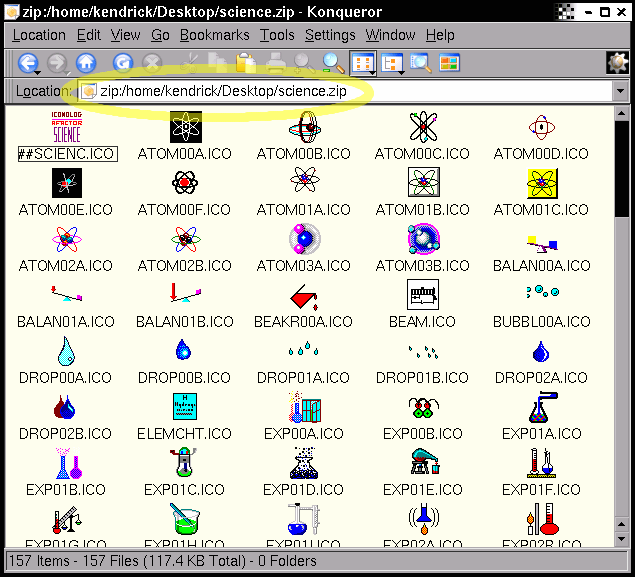Toggle the Tree View mode button

coord(392,63)
